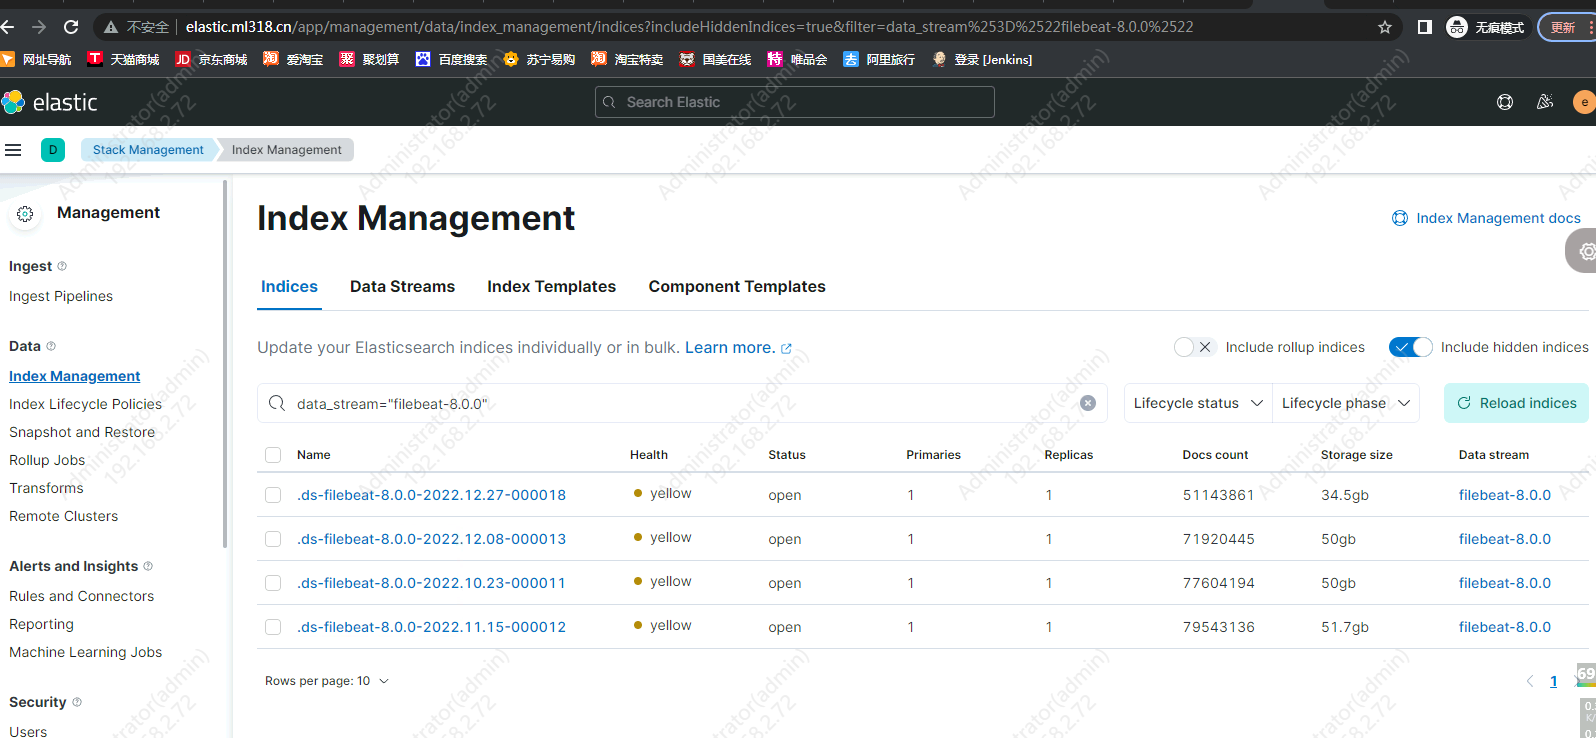Toggle Include rollup indices switch
The height and width of the screenshot is (738, 1596).
(1194, 347)
